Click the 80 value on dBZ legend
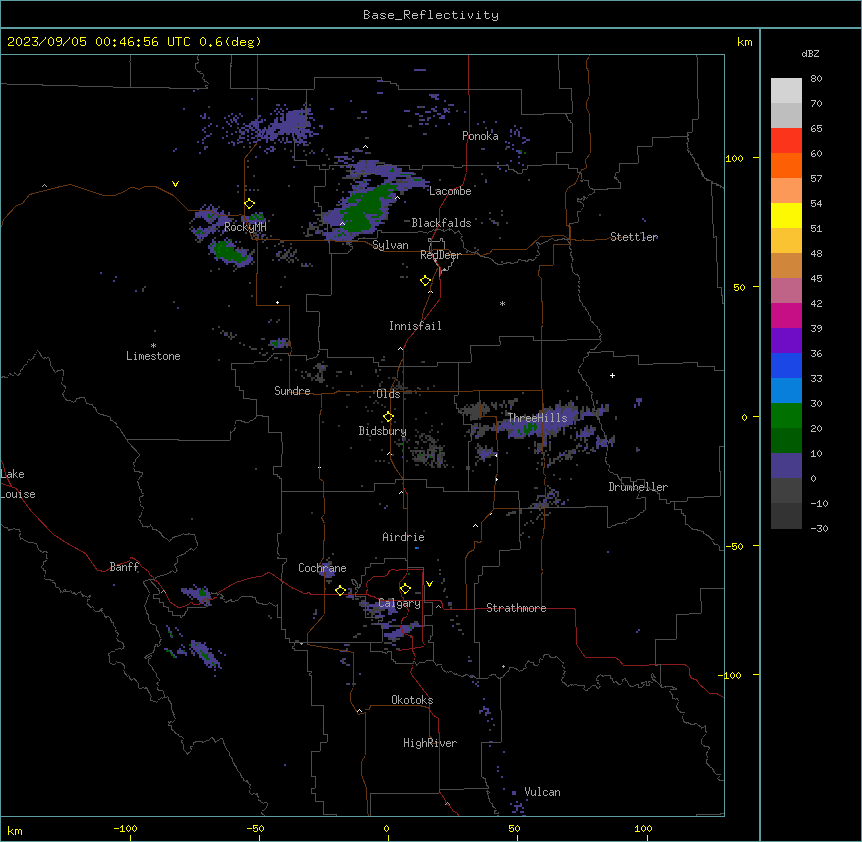 click(x=816, y=79)
